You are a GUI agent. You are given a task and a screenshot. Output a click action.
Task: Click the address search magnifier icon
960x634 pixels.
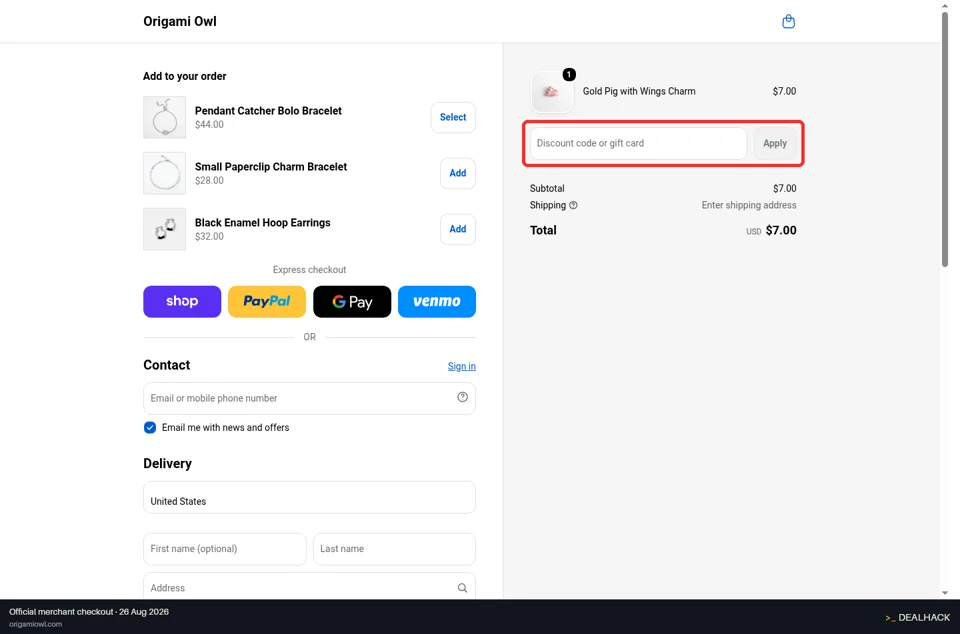[x=462, y=588]
